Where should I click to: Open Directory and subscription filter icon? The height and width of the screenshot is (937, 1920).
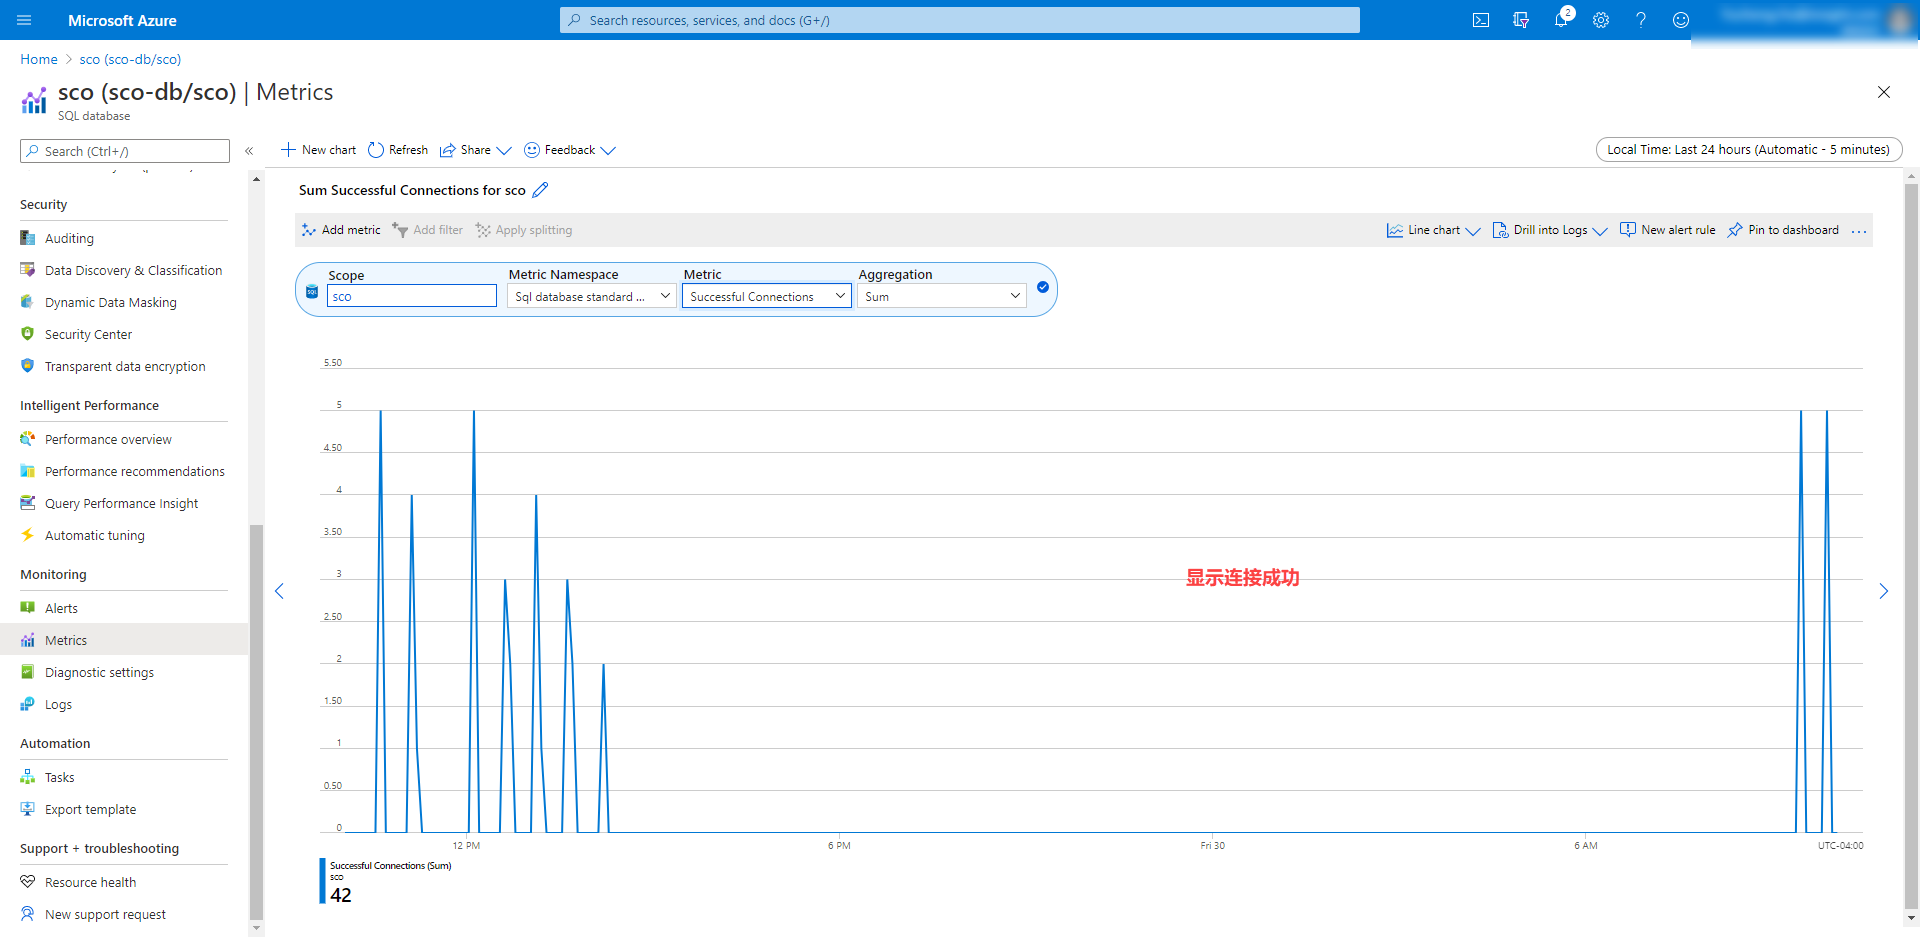(1521, 20)
